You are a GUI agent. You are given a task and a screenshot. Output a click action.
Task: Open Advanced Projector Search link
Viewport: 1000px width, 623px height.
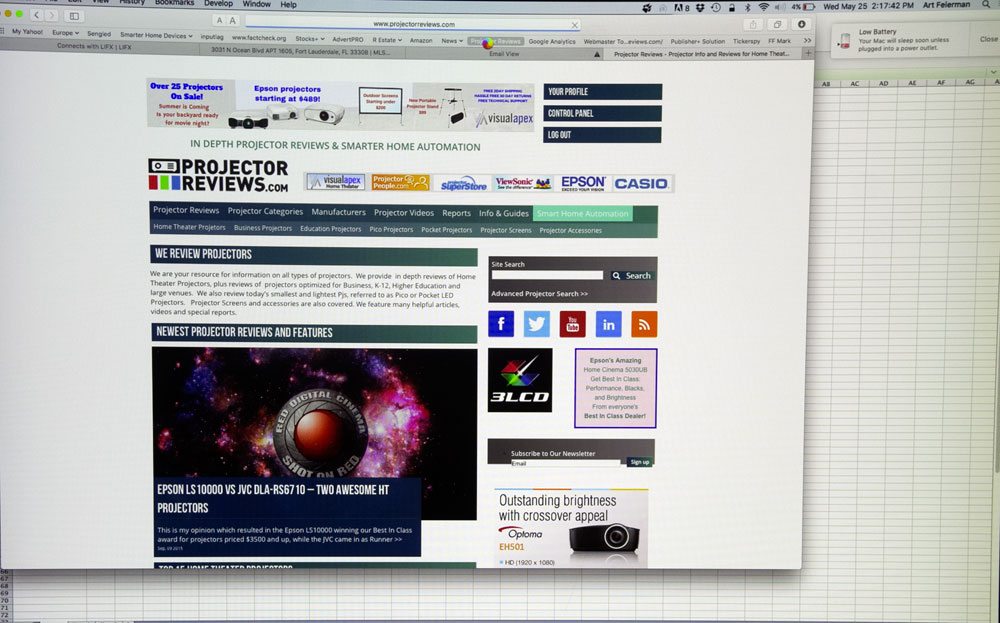pyautogui.click(x=540, y=293)
